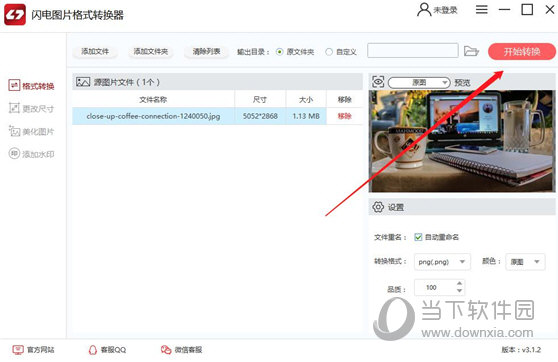This screenshot has height=362, width=558.
Task: Maximize the window
Action: [527, 10]
